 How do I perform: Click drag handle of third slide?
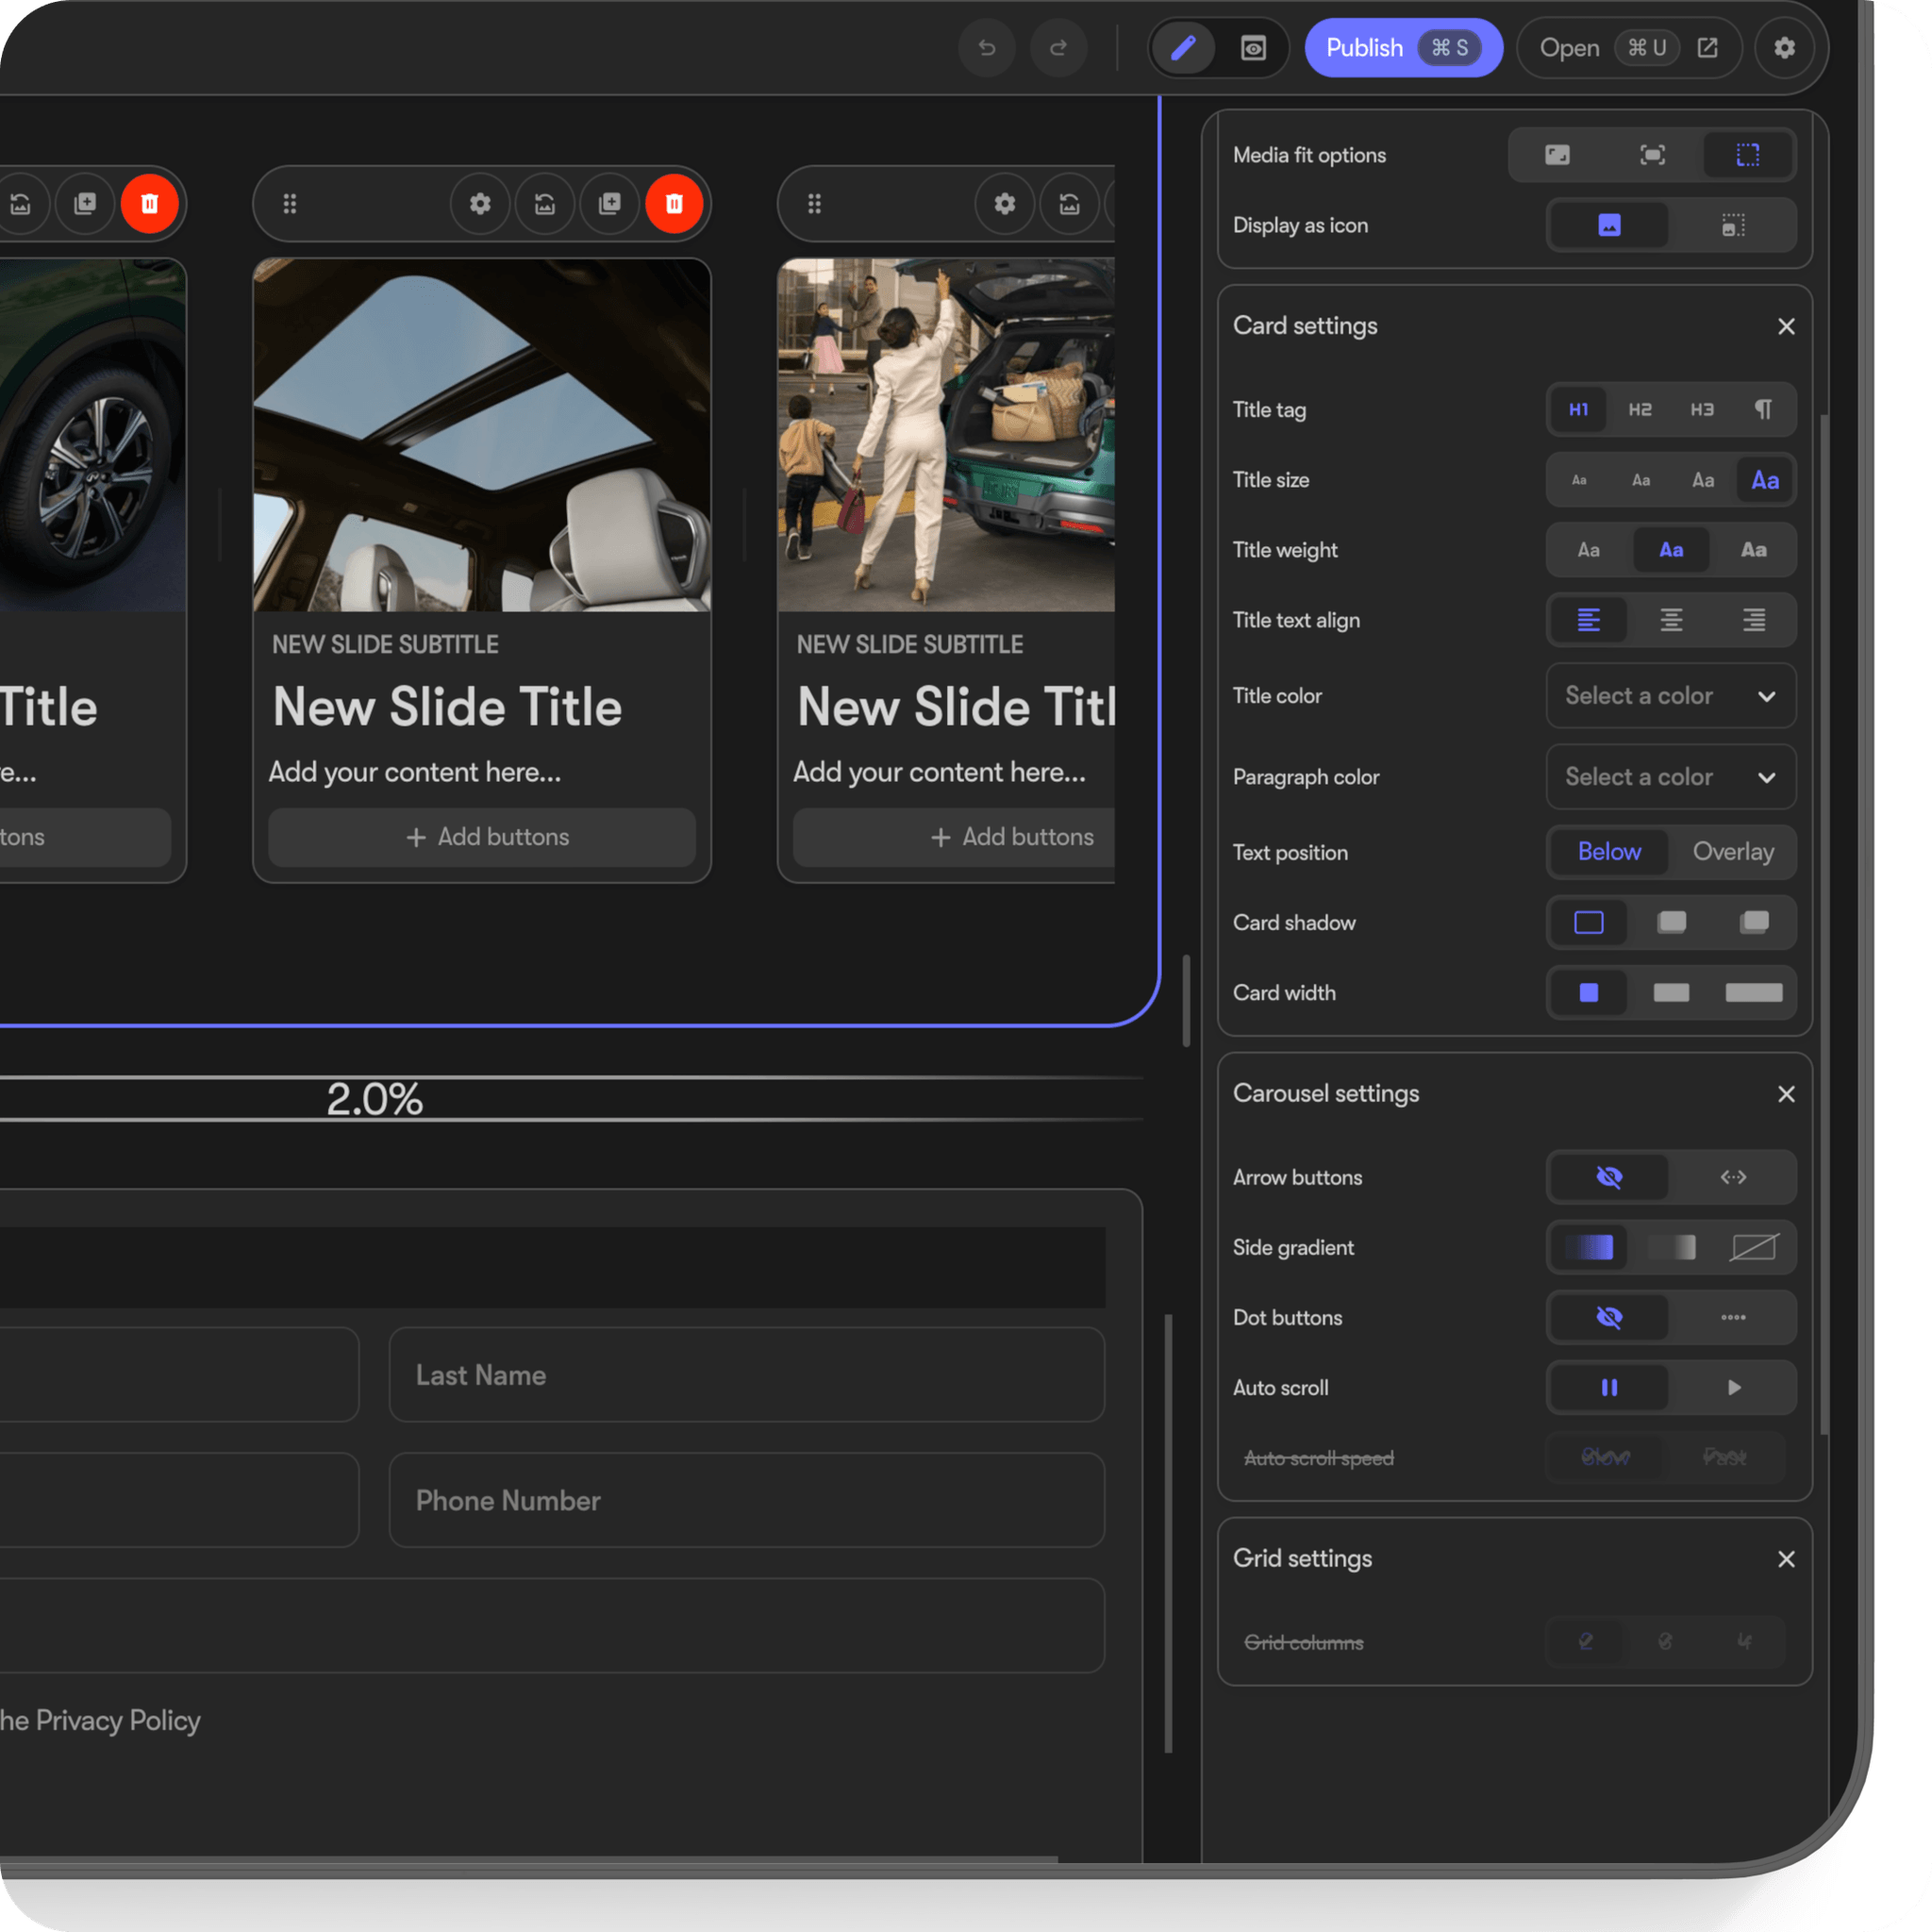pos(814,204)
